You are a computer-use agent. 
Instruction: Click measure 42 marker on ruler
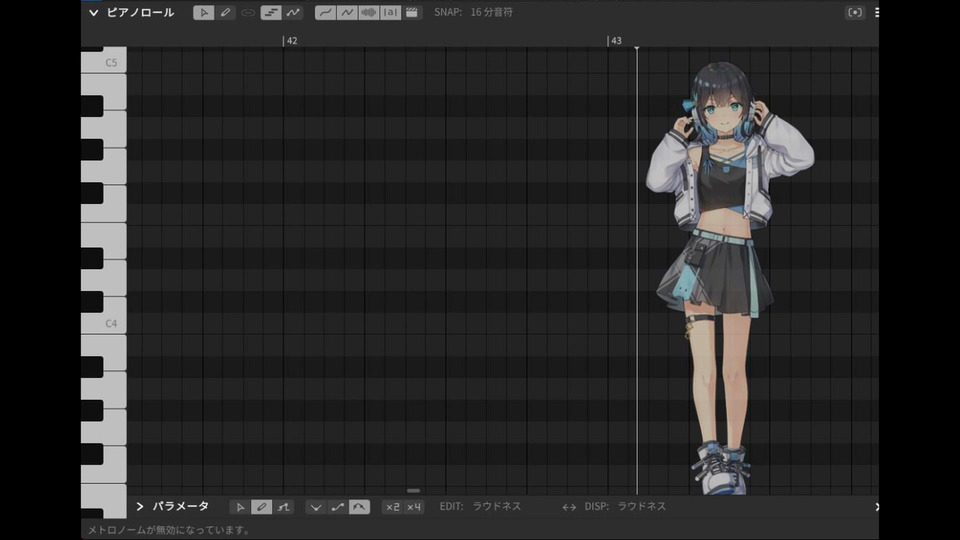[x=291, y=40]
